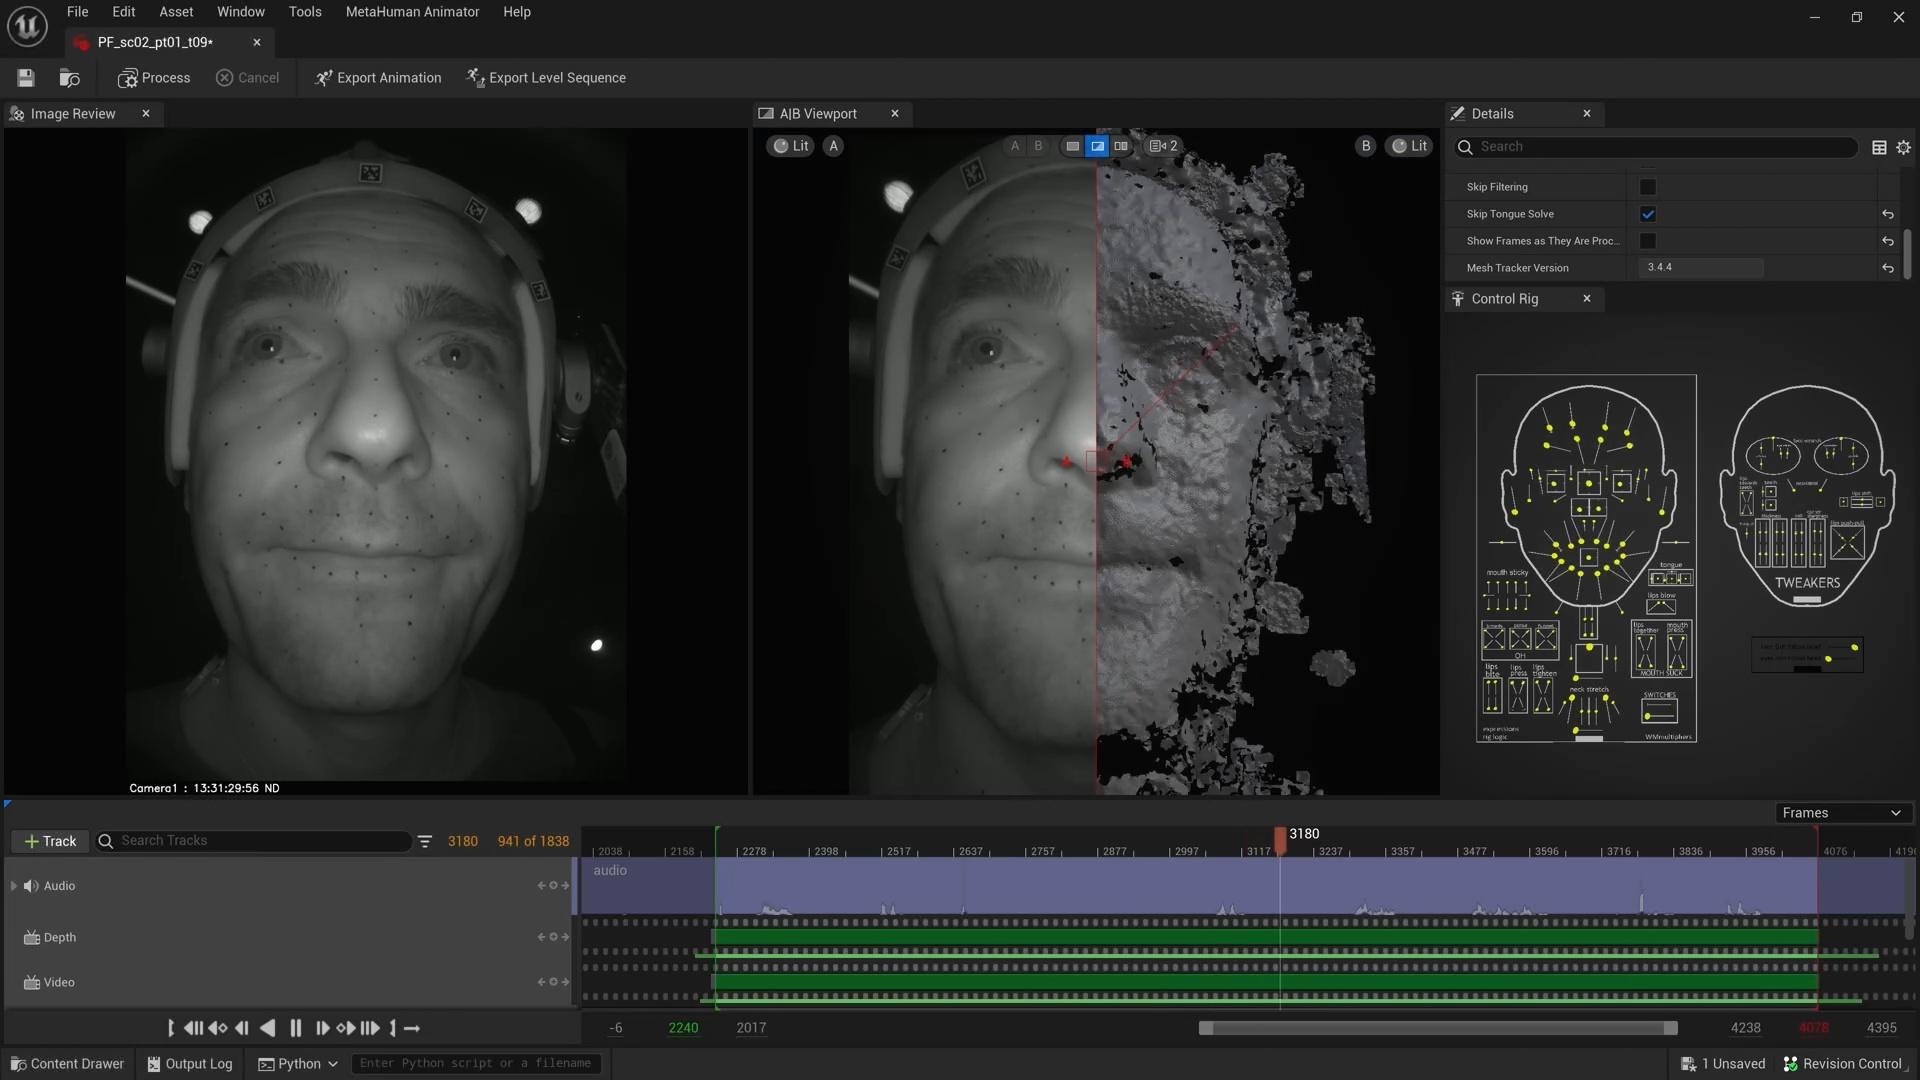This screenshot has height=1080, width=1920.
Task: Open the Tools menu
Action: (x=305, y=12)
